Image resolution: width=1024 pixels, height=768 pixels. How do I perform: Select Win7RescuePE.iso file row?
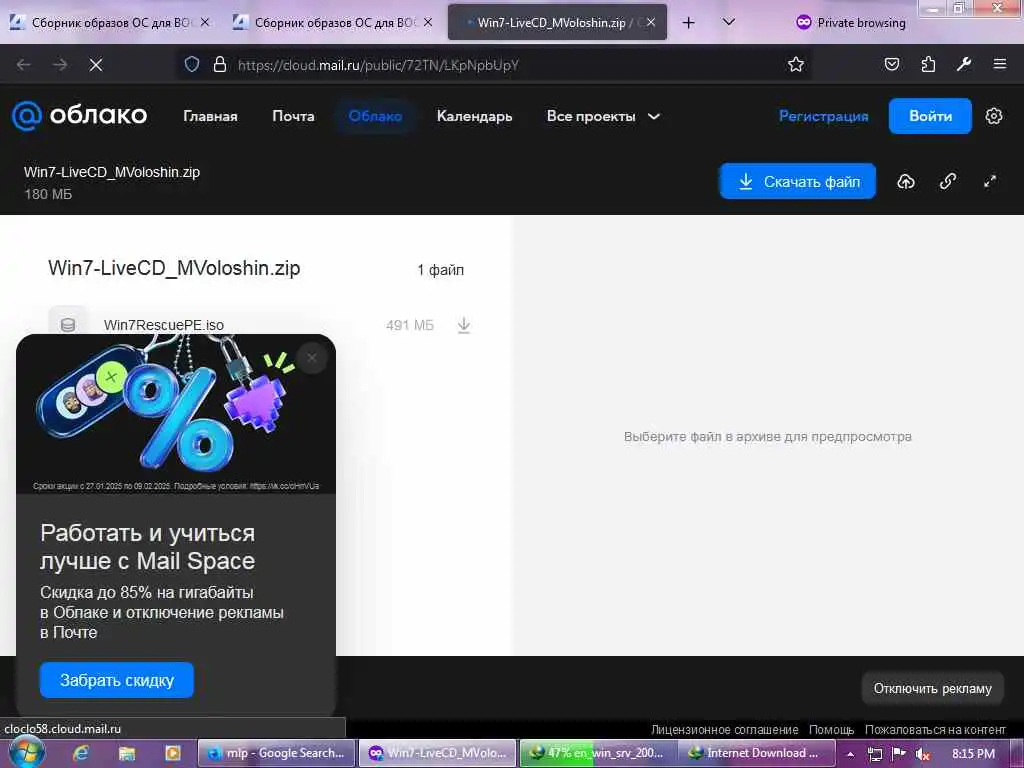(260, 325)
